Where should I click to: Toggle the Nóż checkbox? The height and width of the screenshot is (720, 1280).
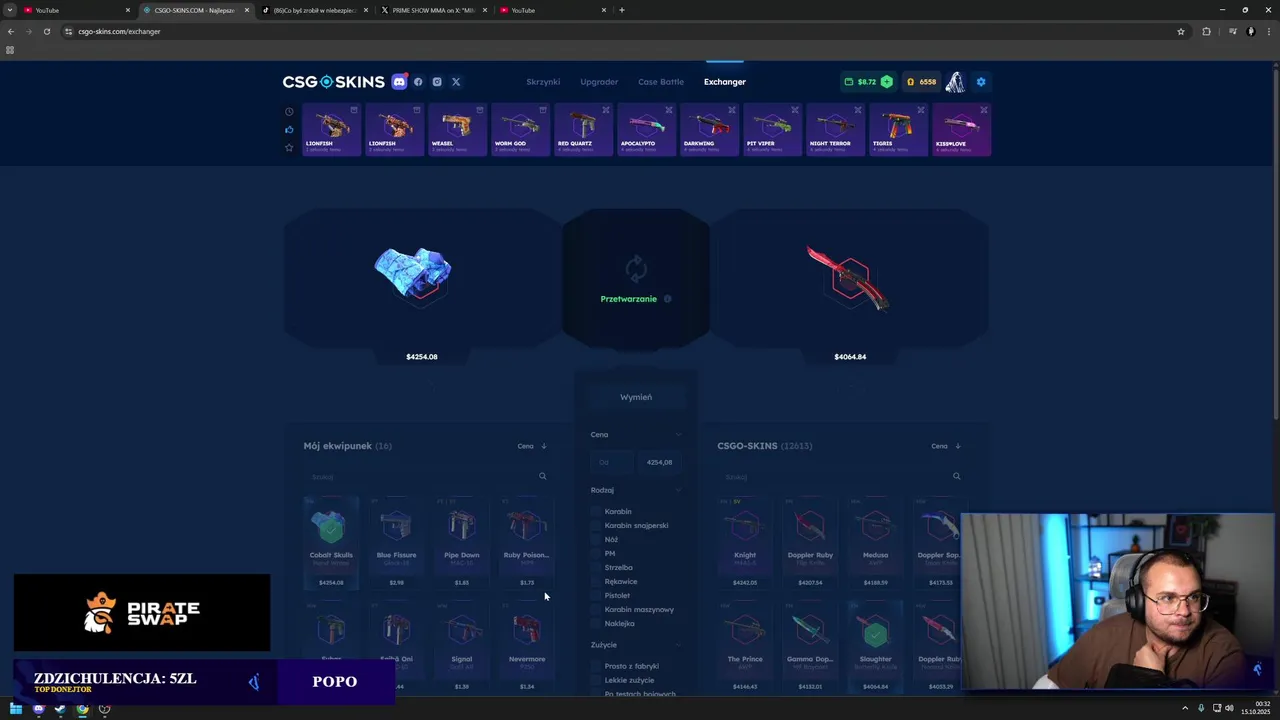[597, 540]
